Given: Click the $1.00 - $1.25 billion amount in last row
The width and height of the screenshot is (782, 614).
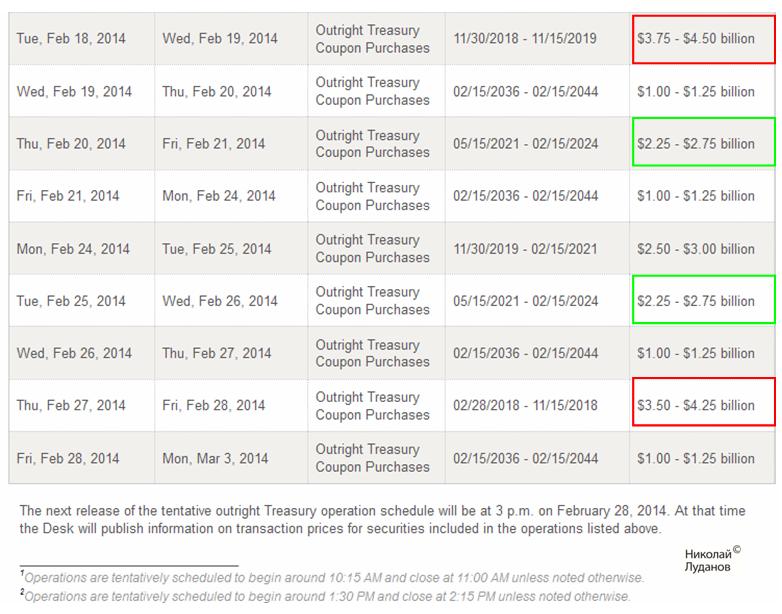Looking at the screenshot, I should pos(696,459).
